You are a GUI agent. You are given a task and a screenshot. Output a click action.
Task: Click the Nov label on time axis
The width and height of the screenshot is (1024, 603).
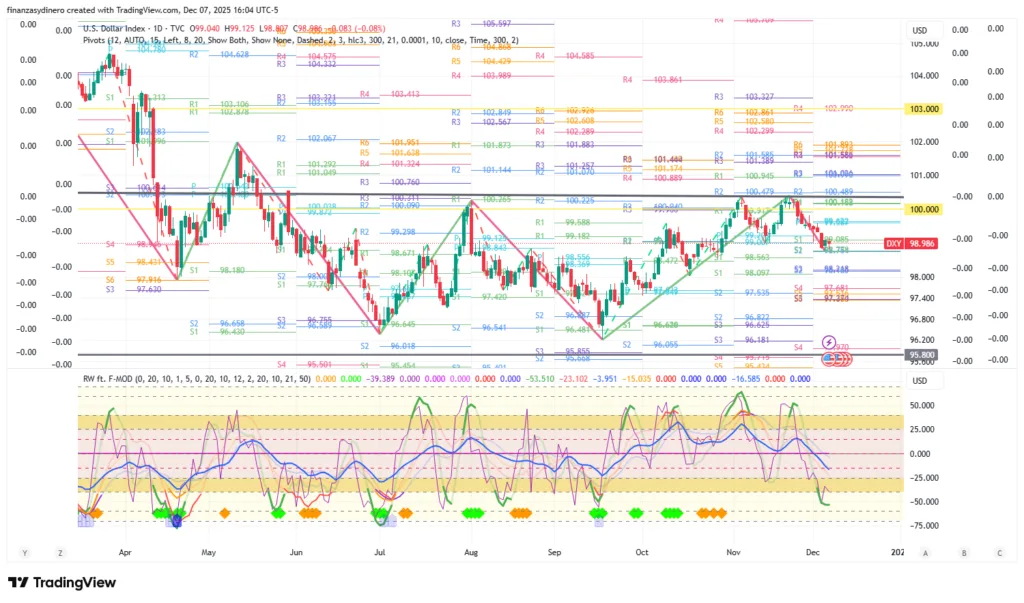(x=734, y=552)
